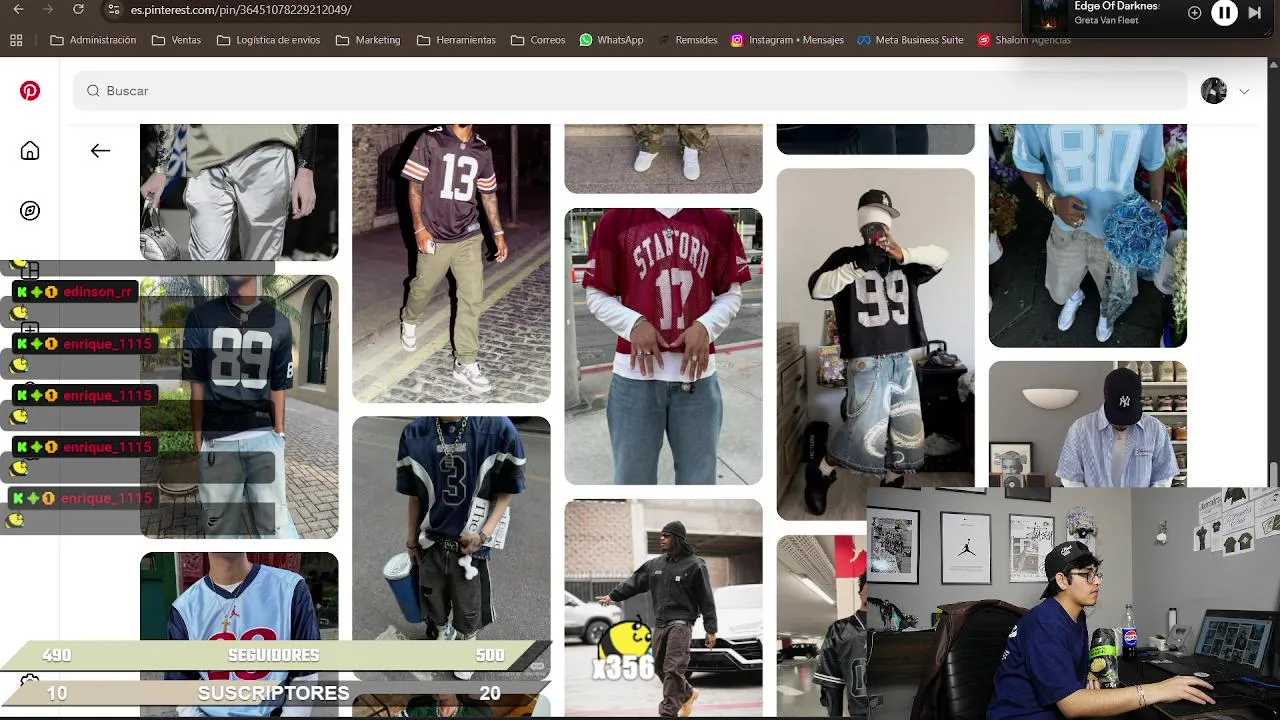Open the Instagram • Mensajes bookmark

coord(787,40)
